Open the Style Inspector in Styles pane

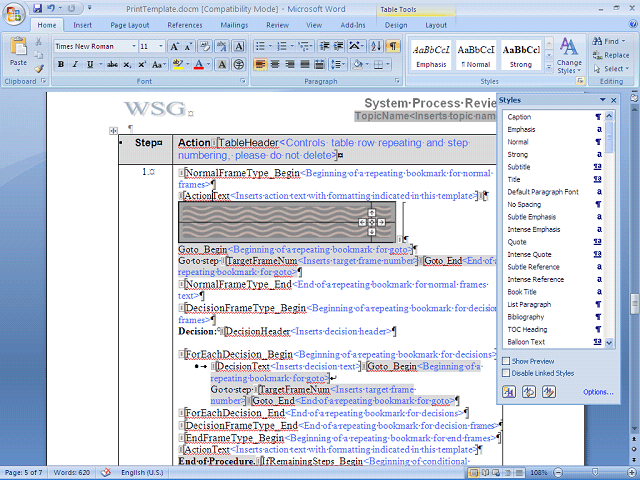(530, 391)
